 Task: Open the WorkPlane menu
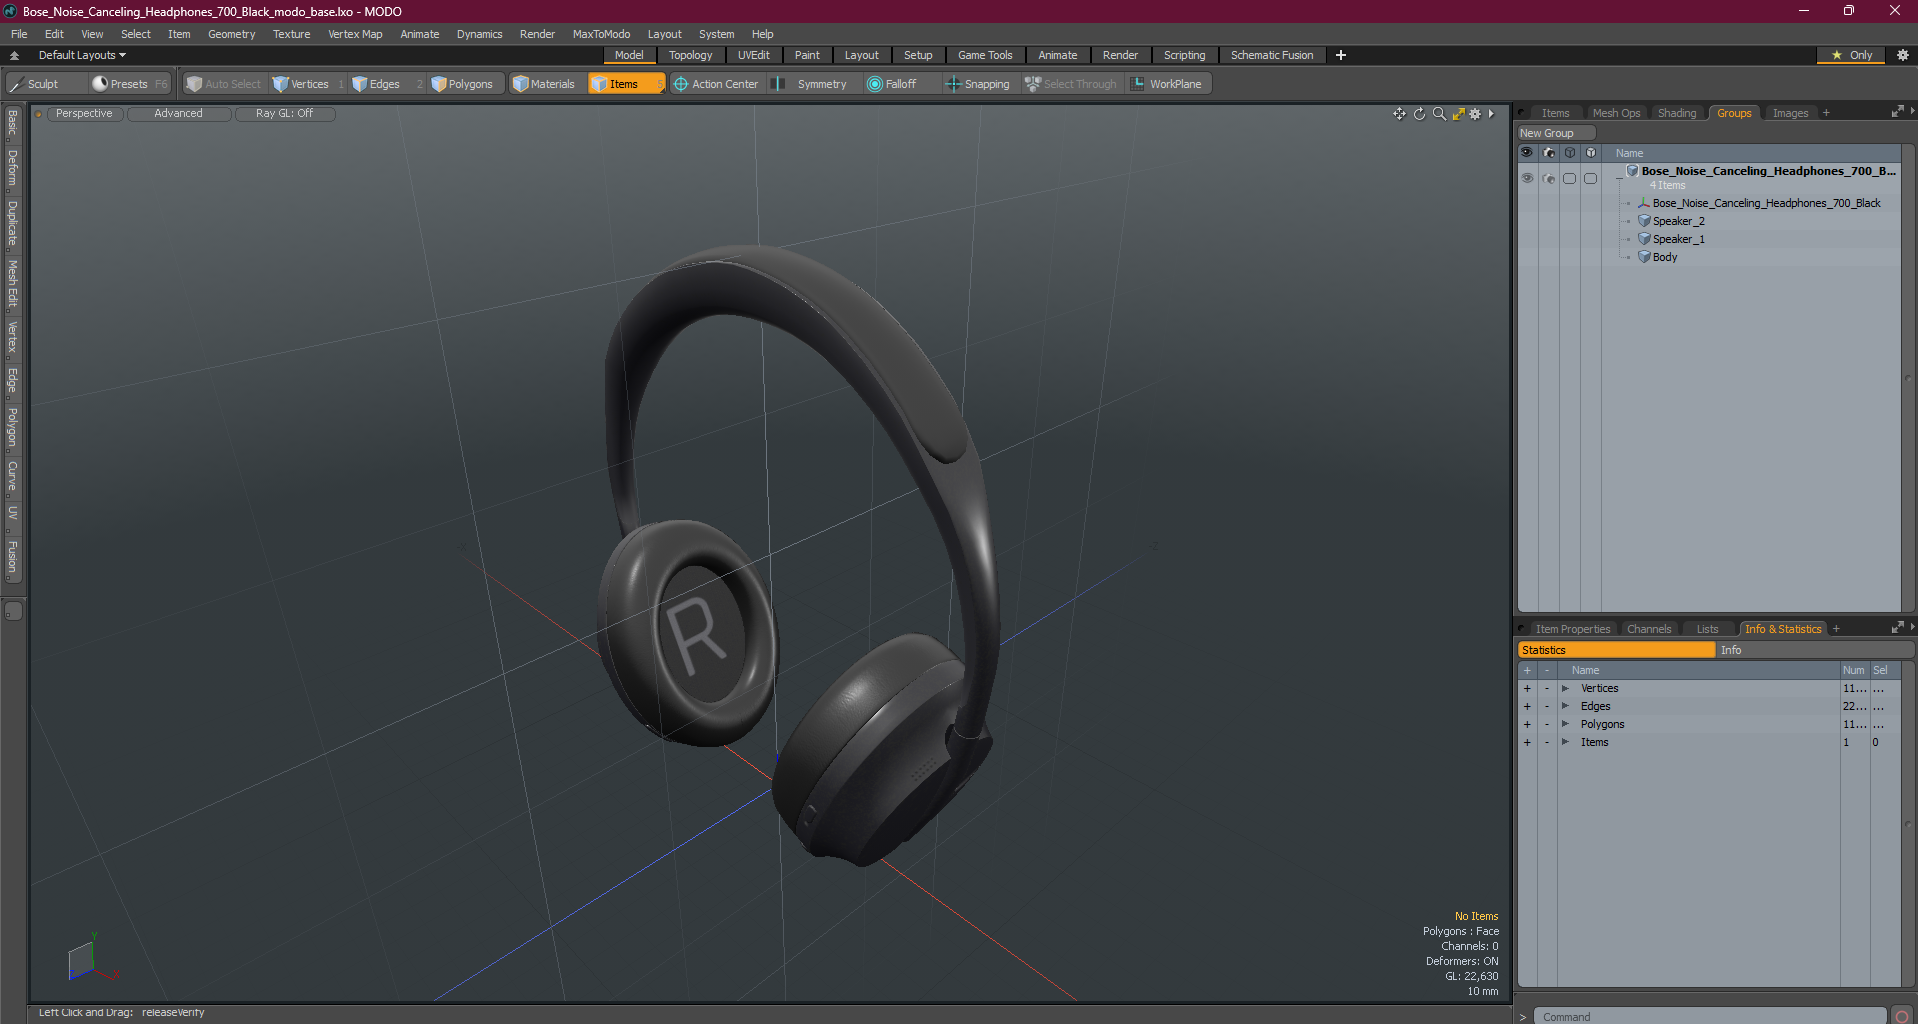tap(1167, 84)
